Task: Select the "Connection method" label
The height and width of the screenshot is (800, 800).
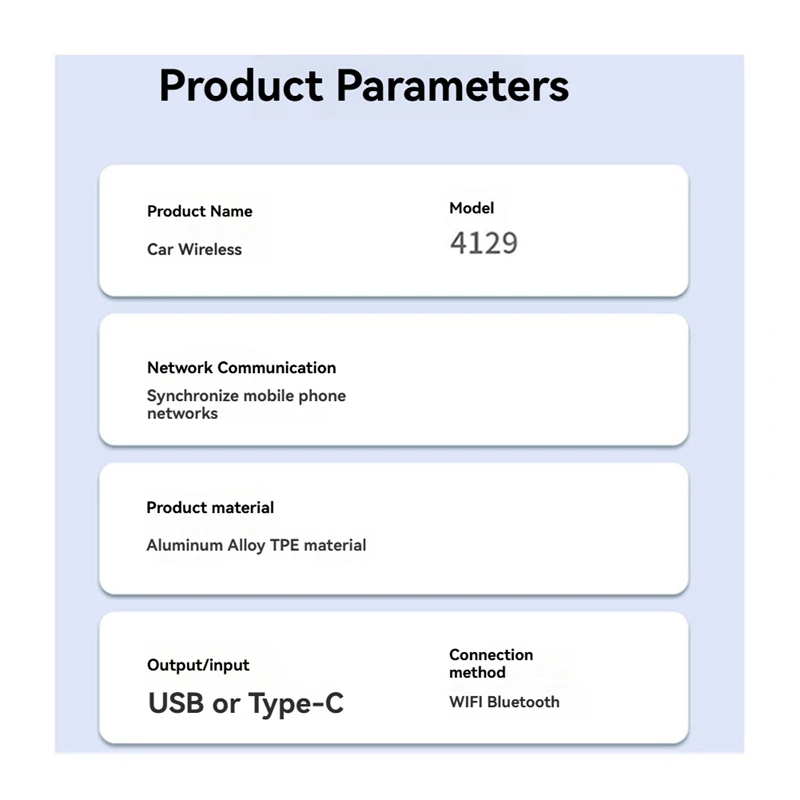Action: tap(491, 663)
